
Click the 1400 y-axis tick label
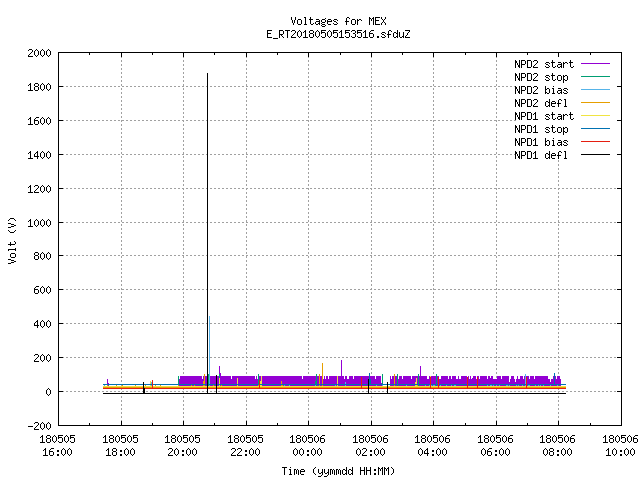[39, 155]
